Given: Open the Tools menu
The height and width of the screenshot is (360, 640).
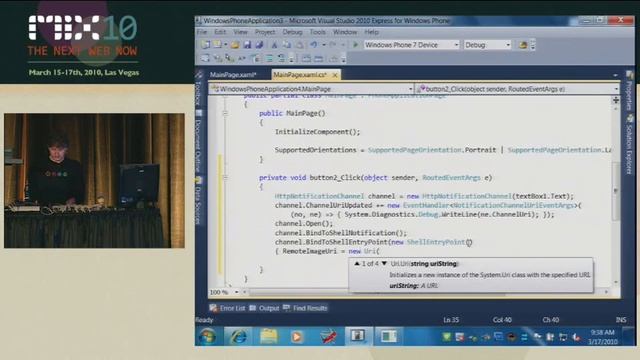Looking at the screenshot, I should (x=318, y=32).
